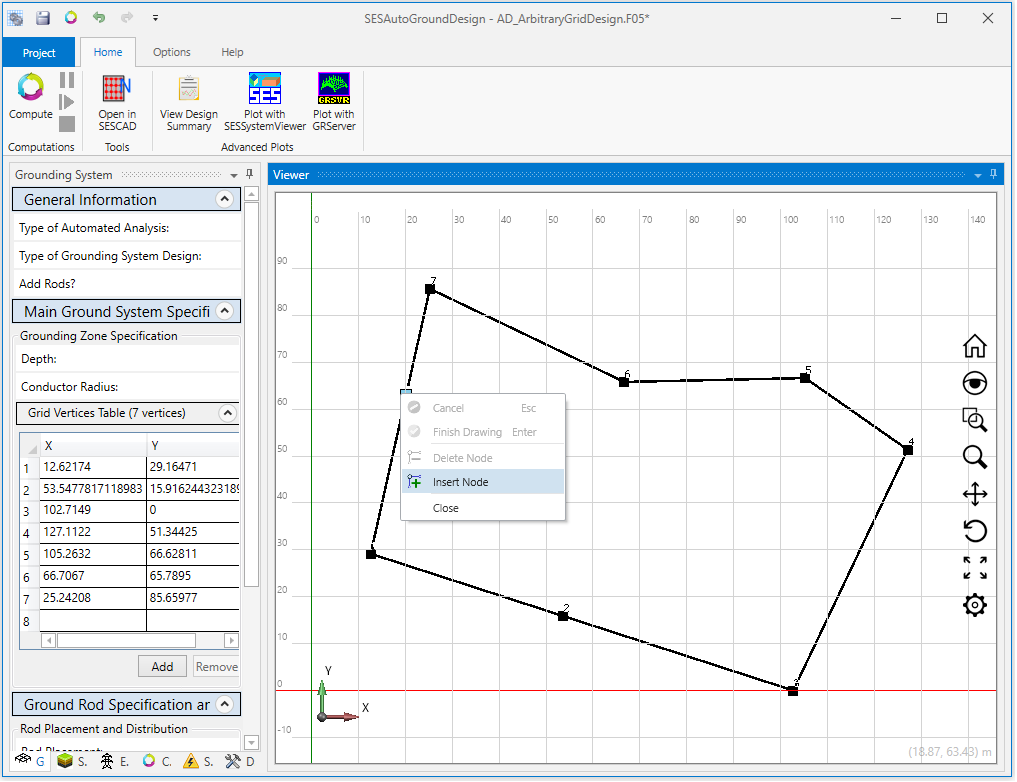Select the Options ribbon tab

(x=171, y=52)
